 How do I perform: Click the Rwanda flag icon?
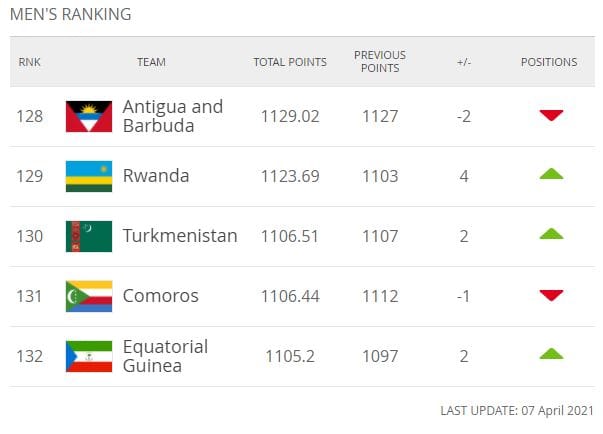tap(88, 176)
